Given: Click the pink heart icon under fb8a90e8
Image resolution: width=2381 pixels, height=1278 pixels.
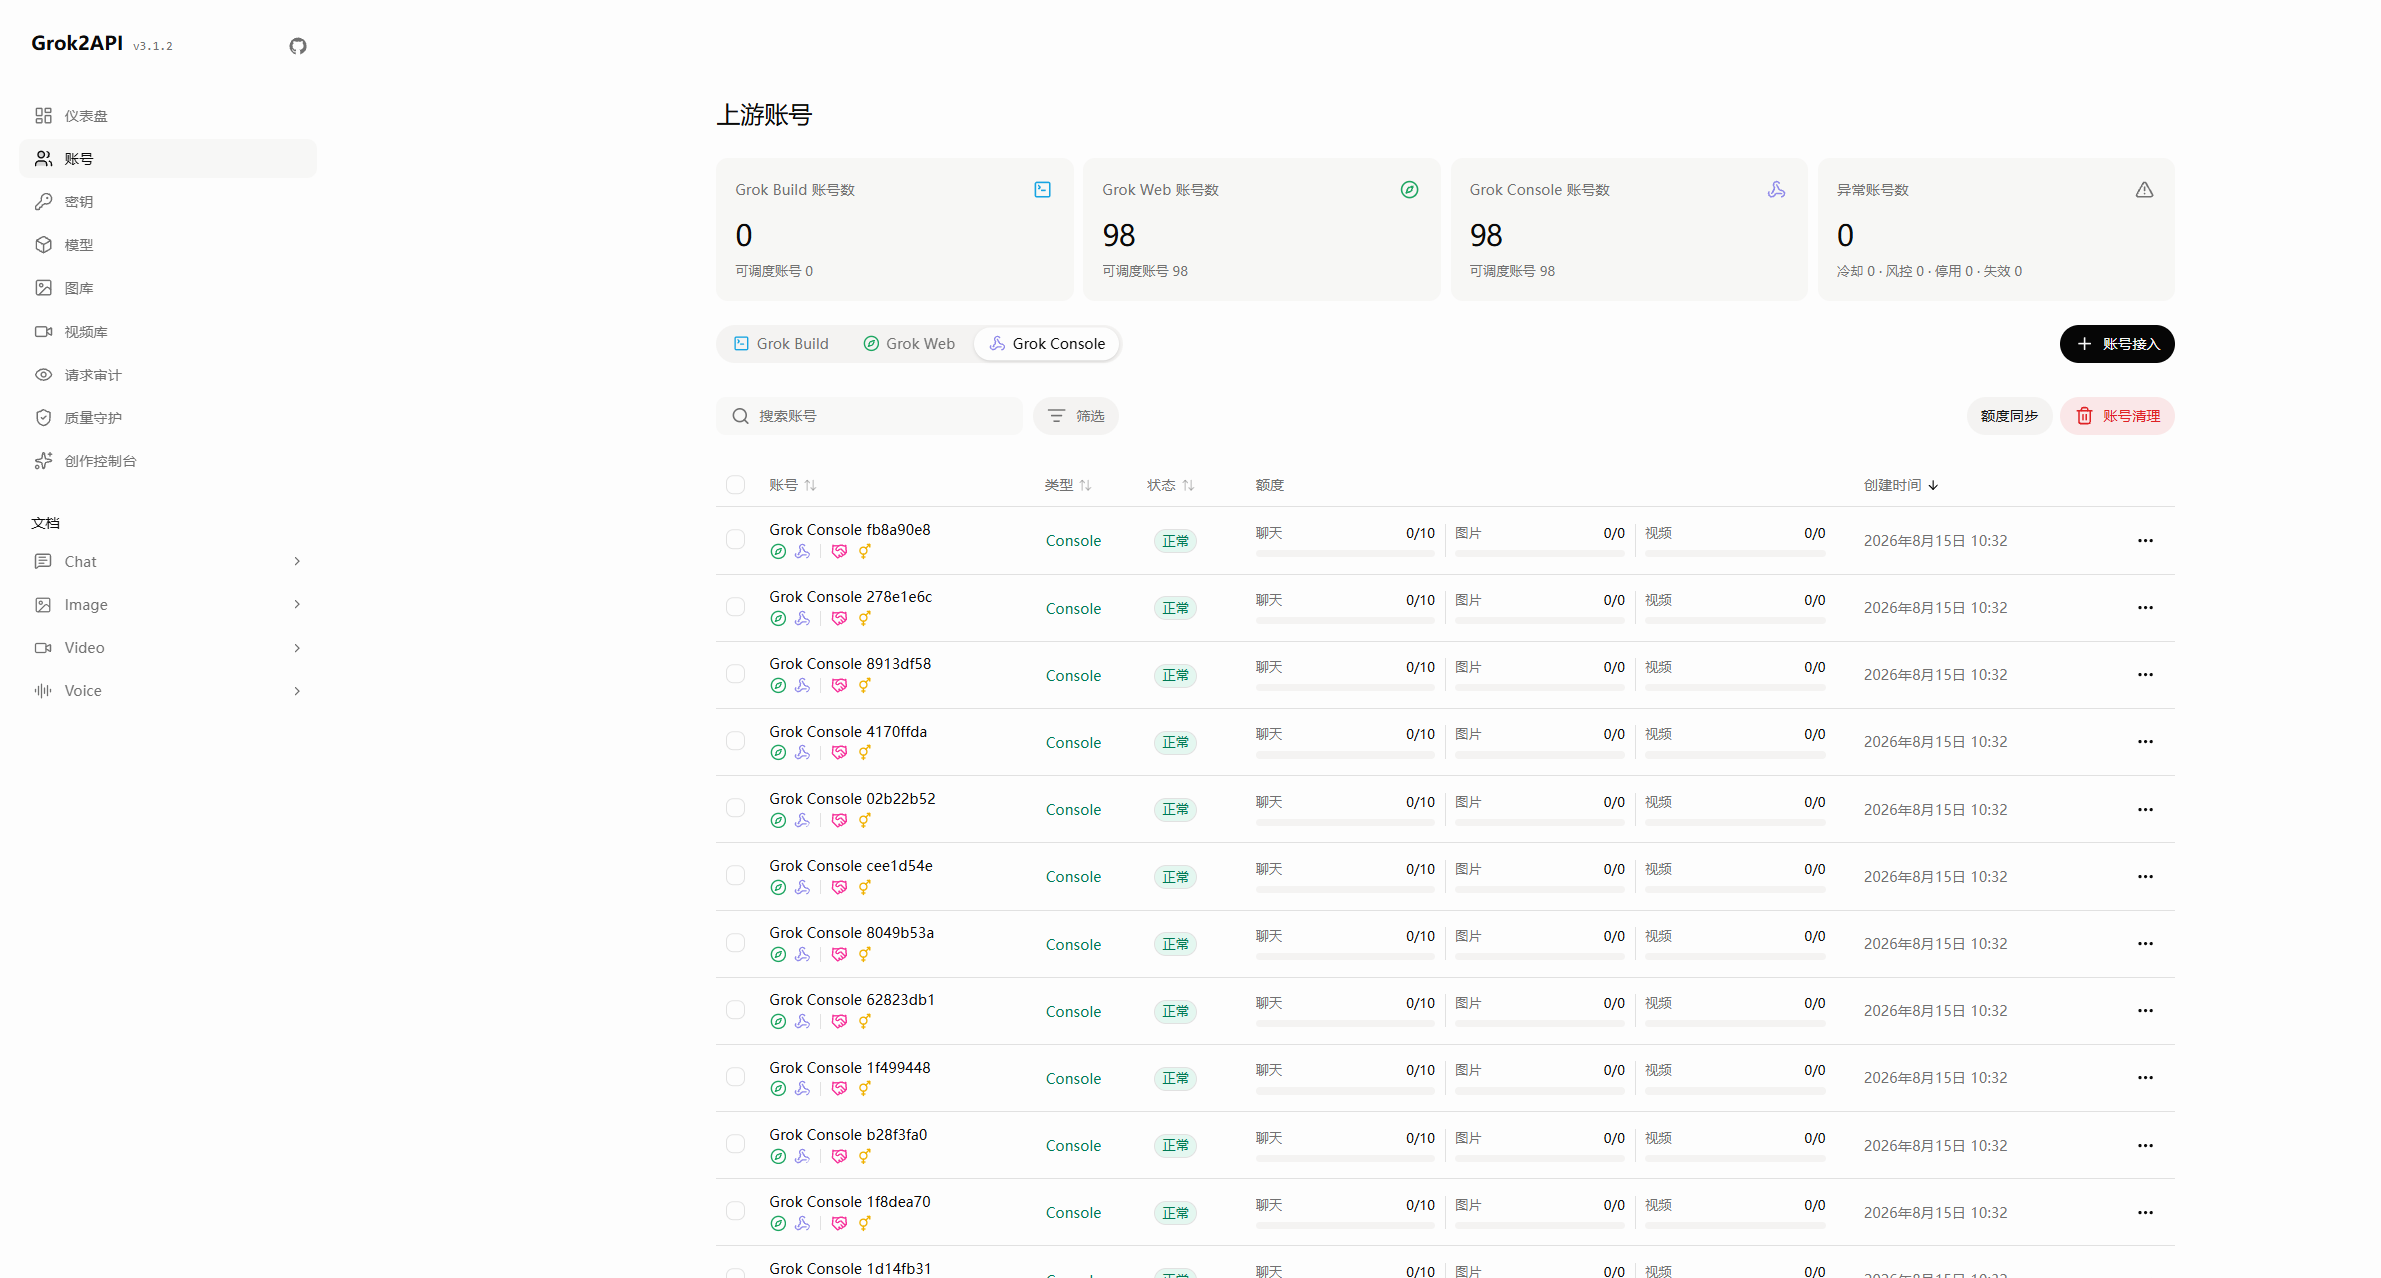Looking at the screenshot, I should (839, 552).
